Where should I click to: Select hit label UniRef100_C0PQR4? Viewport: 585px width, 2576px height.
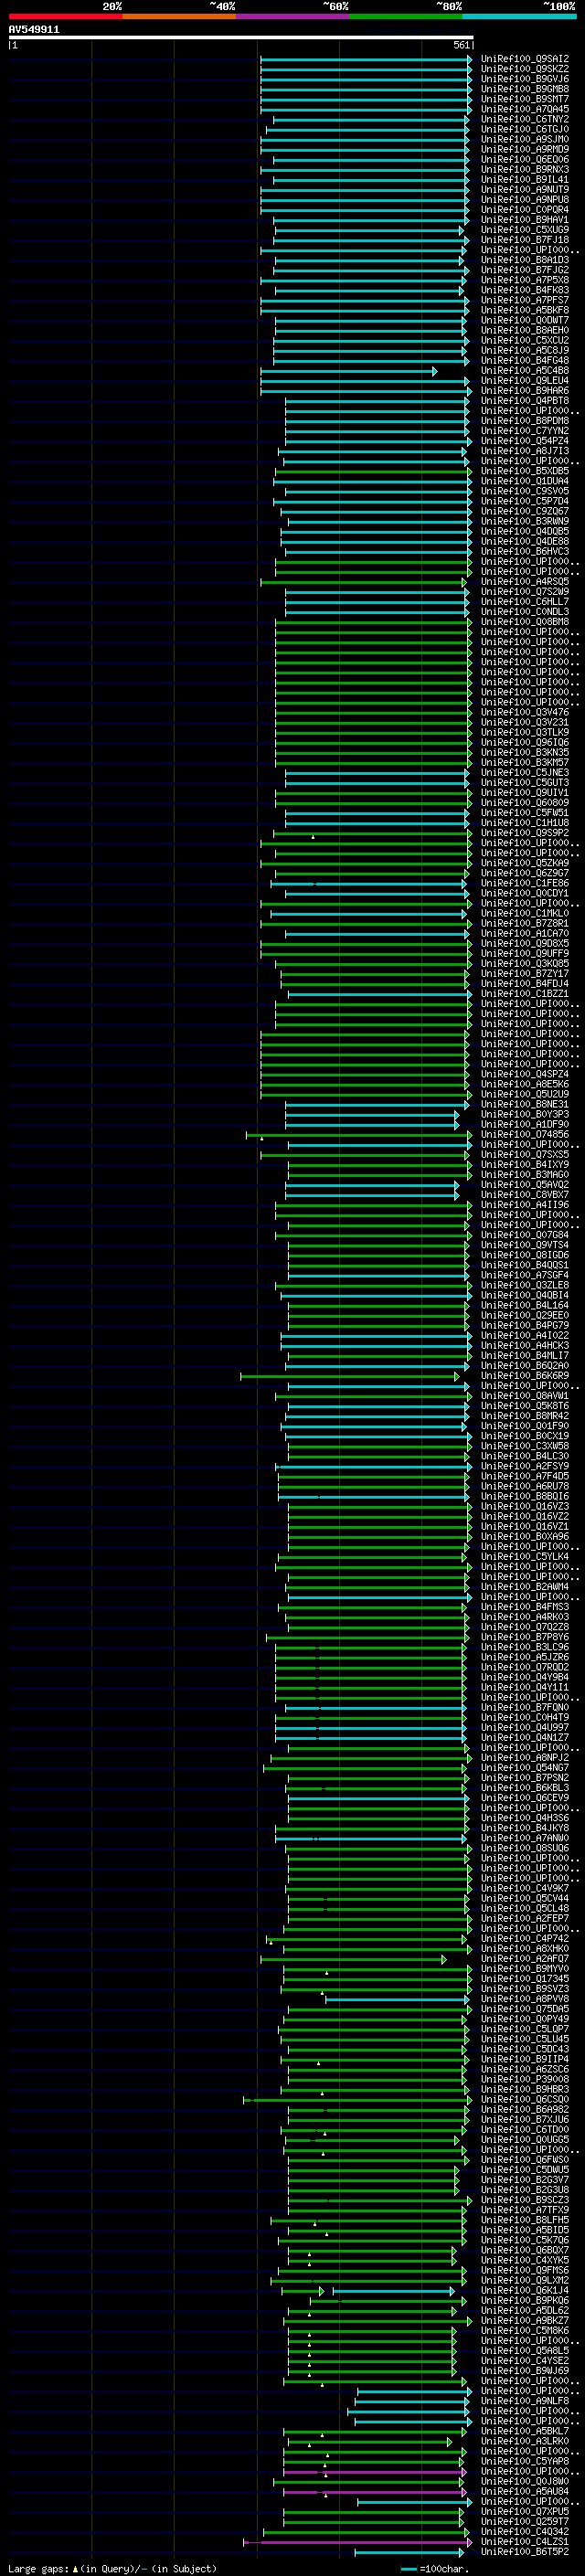pos(525,210)
